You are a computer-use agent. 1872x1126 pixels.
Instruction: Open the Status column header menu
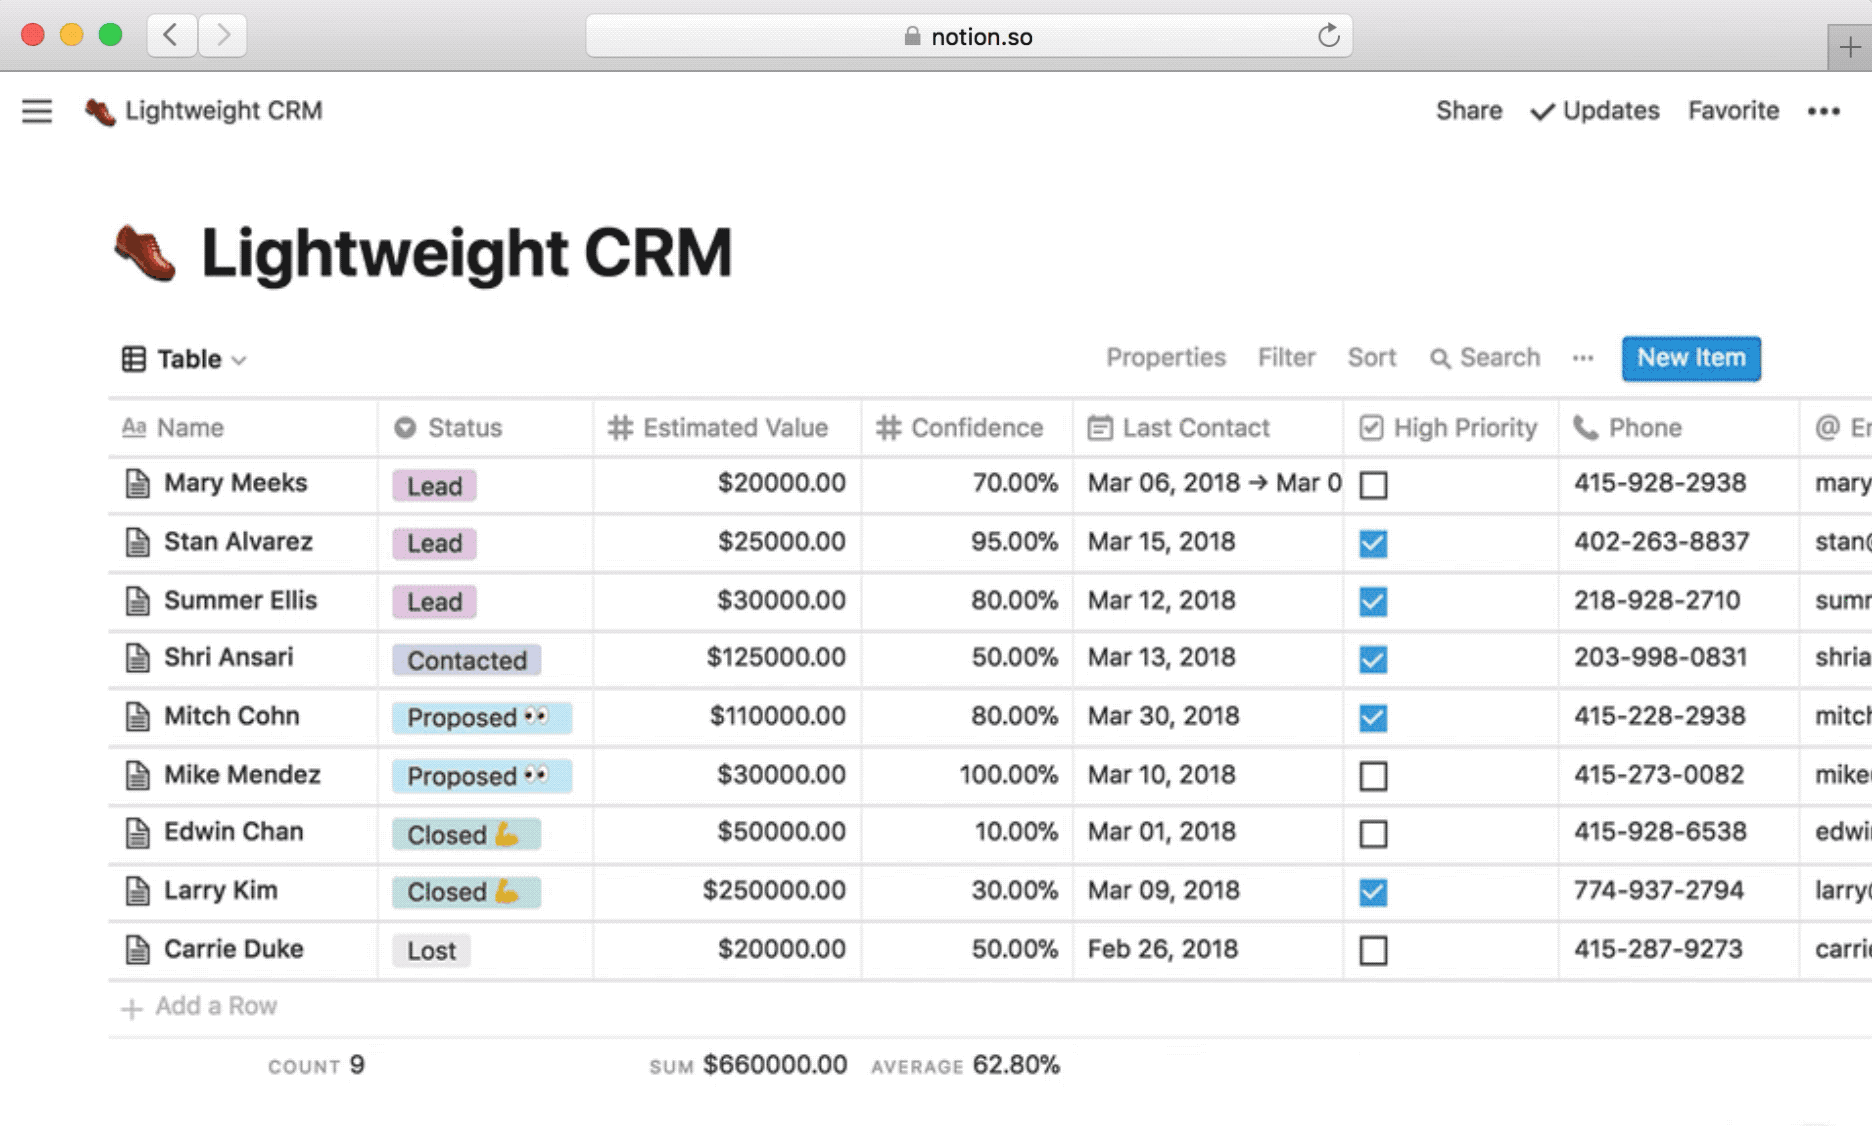(x=486, y=428)
